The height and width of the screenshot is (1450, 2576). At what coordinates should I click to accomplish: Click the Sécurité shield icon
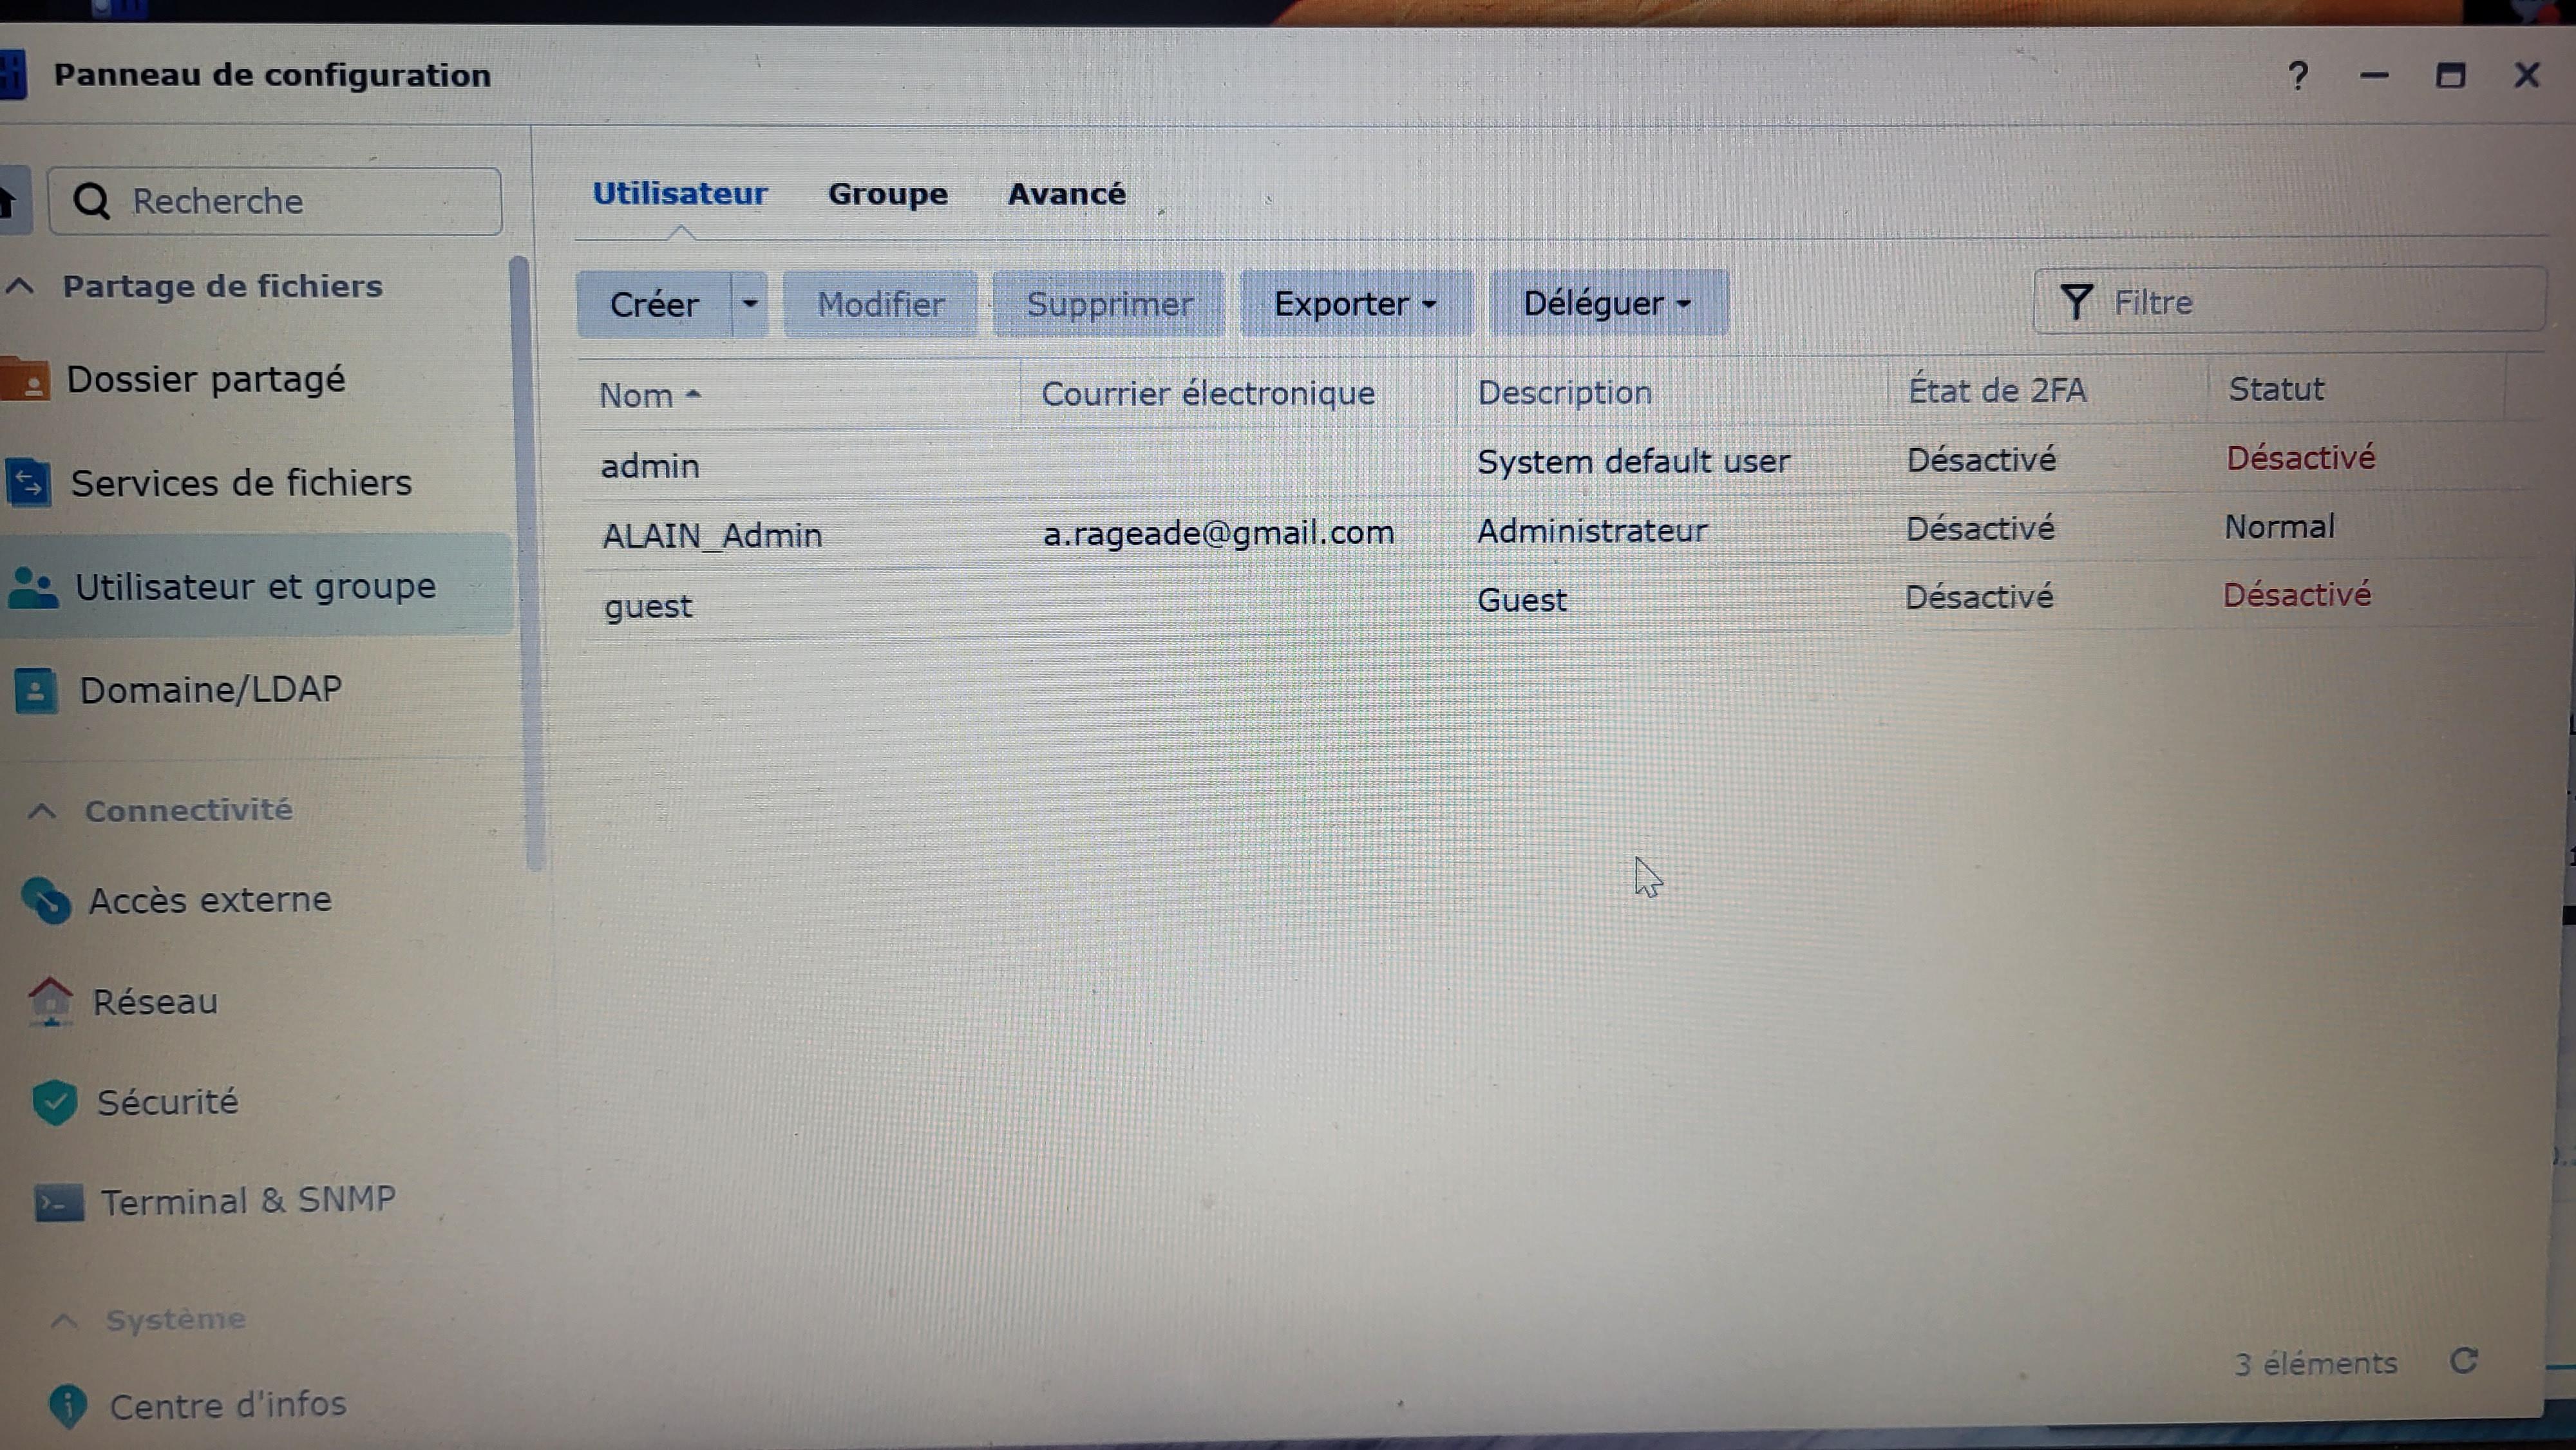(x=55, y=1103)
